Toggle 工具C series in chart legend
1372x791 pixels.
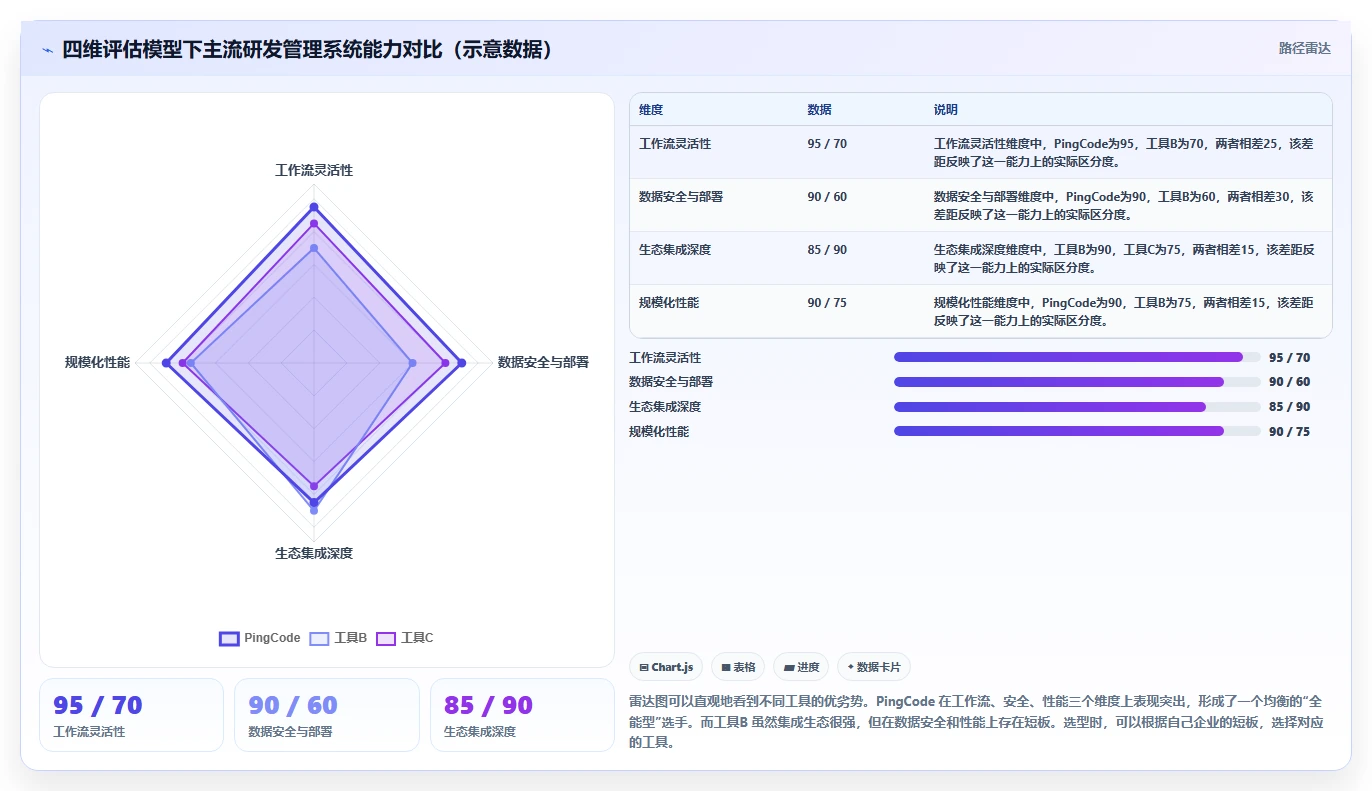coord(405,638)
